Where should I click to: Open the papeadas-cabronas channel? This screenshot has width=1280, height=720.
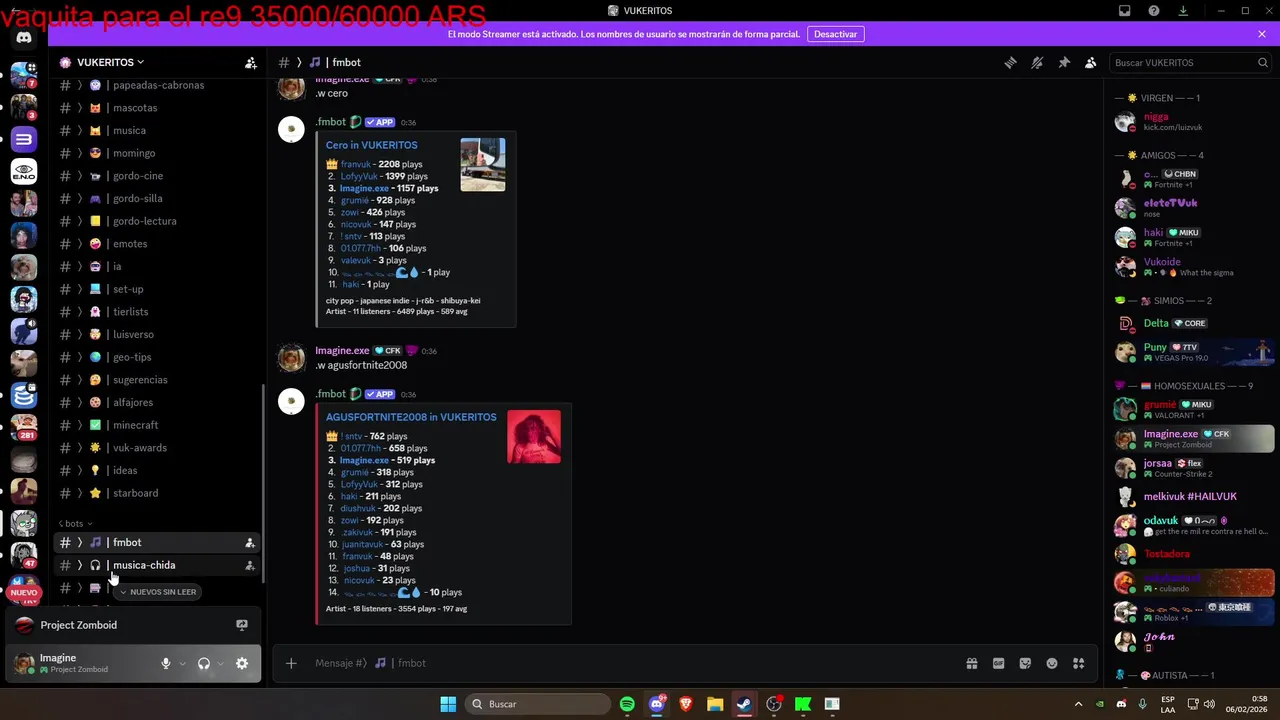pyautogui.click(x=158, y=85)
